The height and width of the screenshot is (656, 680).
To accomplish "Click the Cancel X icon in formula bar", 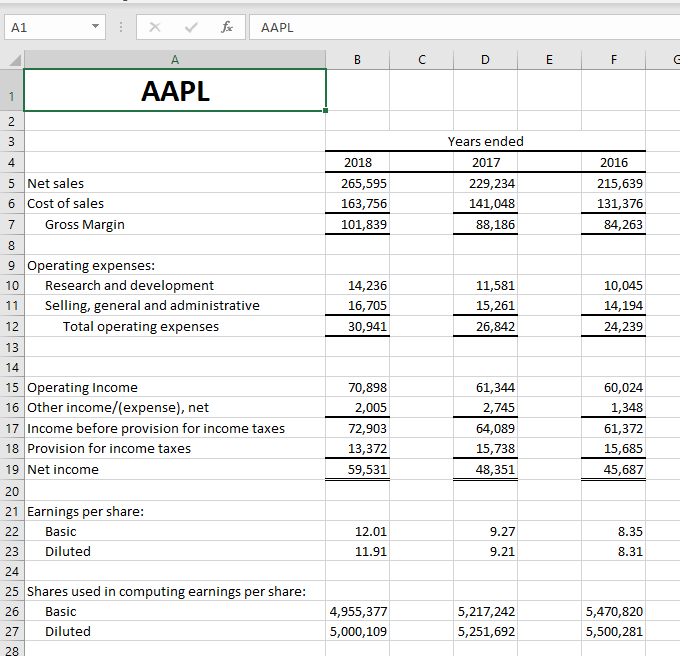I will 155,27.
